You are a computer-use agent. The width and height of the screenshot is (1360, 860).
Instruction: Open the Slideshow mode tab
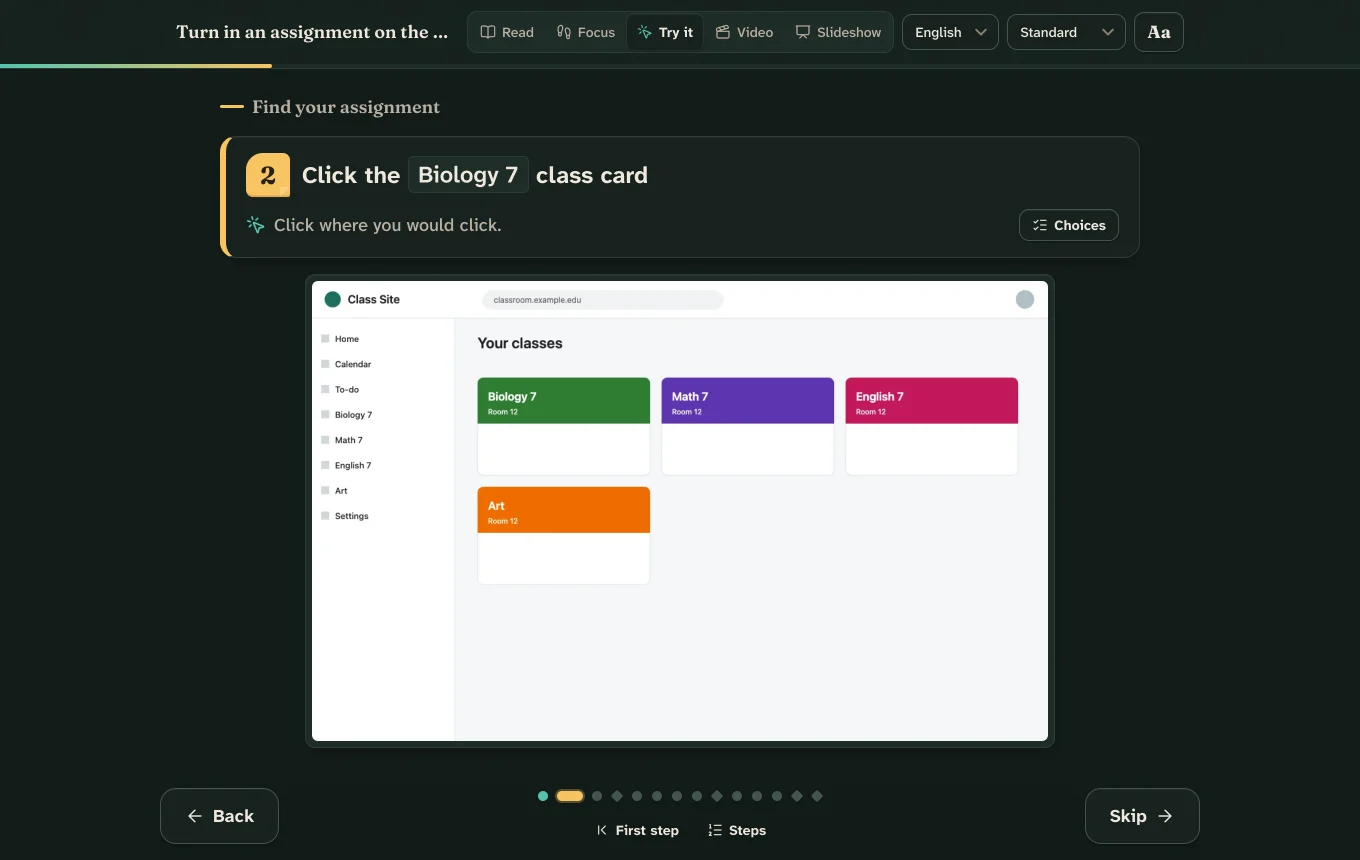pyautogui.click(x=838, y=32)
